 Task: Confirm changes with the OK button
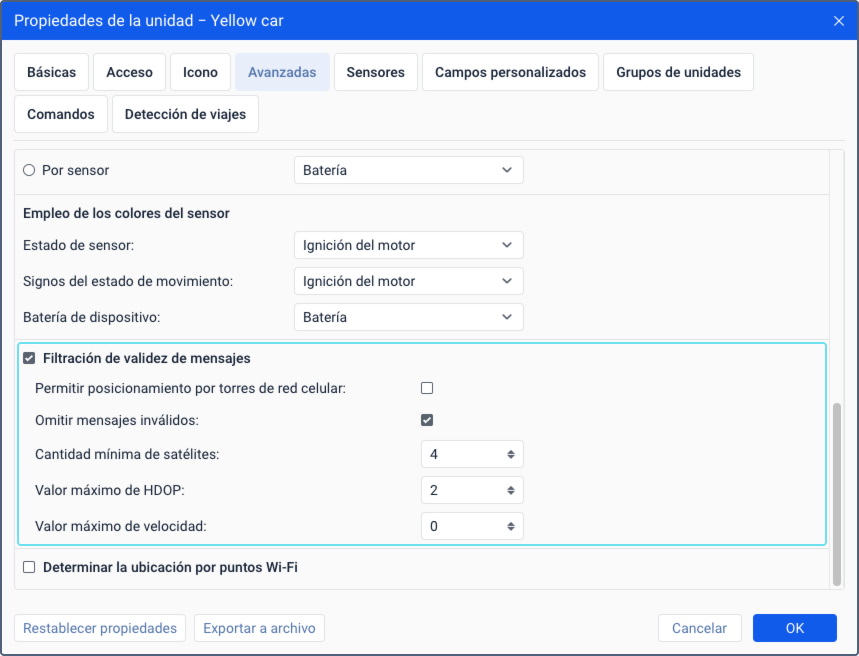click(x=794, y=628)
